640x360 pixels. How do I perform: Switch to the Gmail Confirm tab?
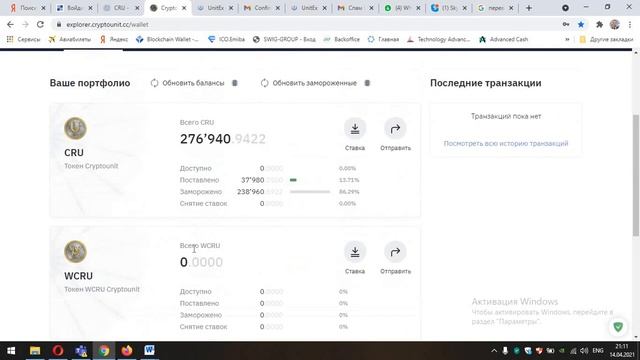point(262,8)
